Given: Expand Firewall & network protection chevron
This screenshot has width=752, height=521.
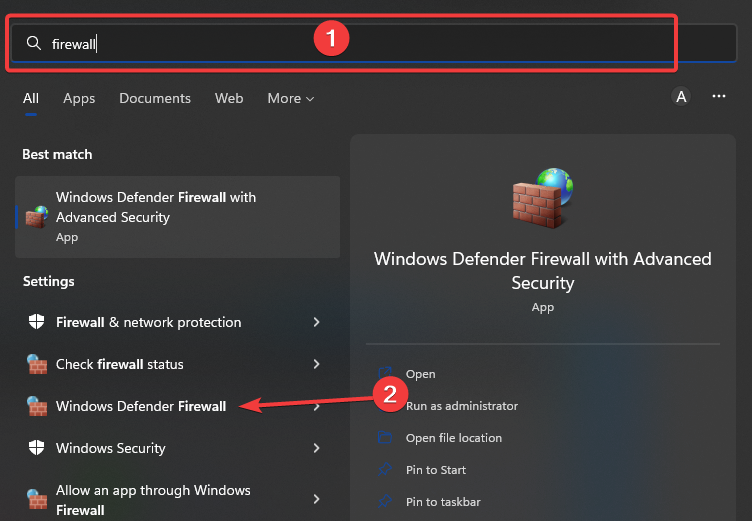Looking at the screenshot, I should click(316, 322).
